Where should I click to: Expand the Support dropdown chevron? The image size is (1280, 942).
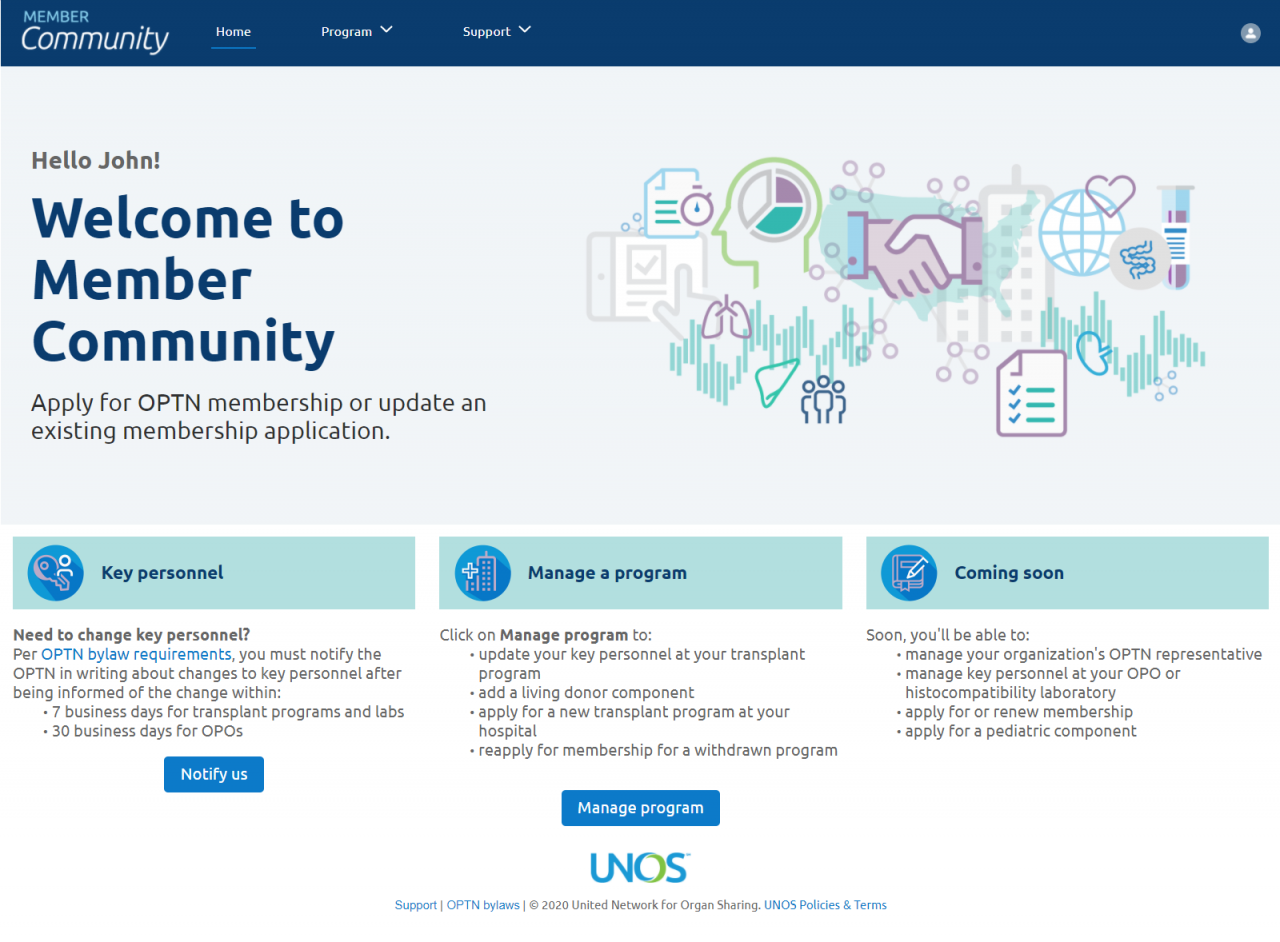coord(526,29)
